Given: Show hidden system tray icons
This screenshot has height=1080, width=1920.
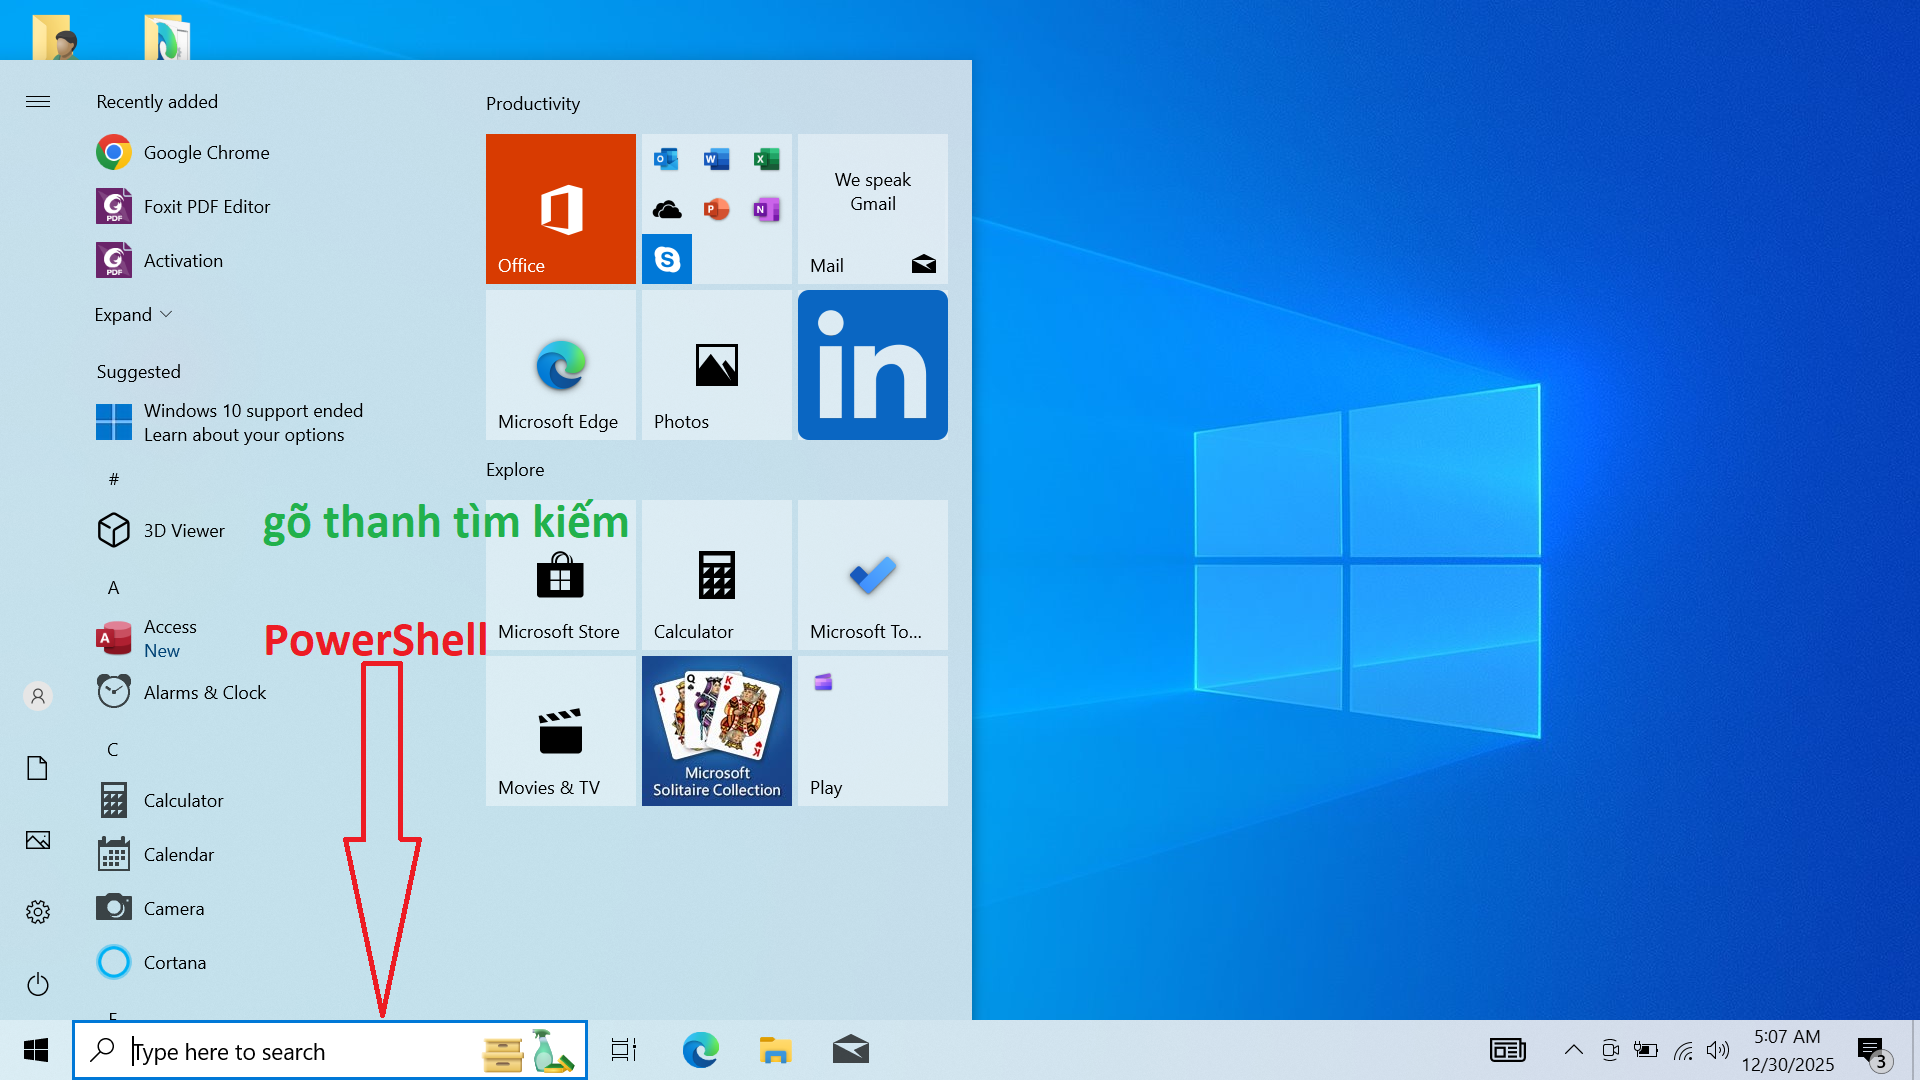Looking at the screenshot, I should [x=1573, y=1050].
